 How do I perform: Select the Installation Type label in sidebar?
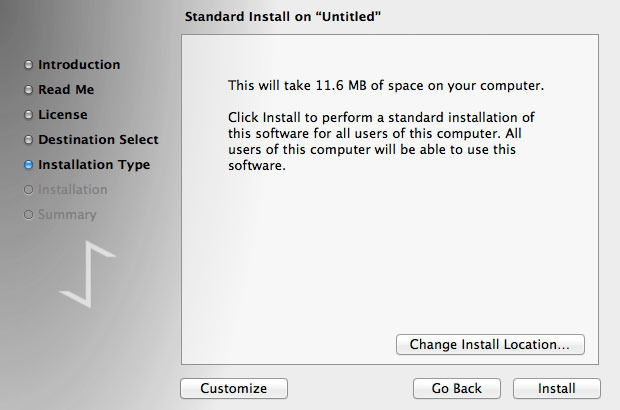pos(94,165)
